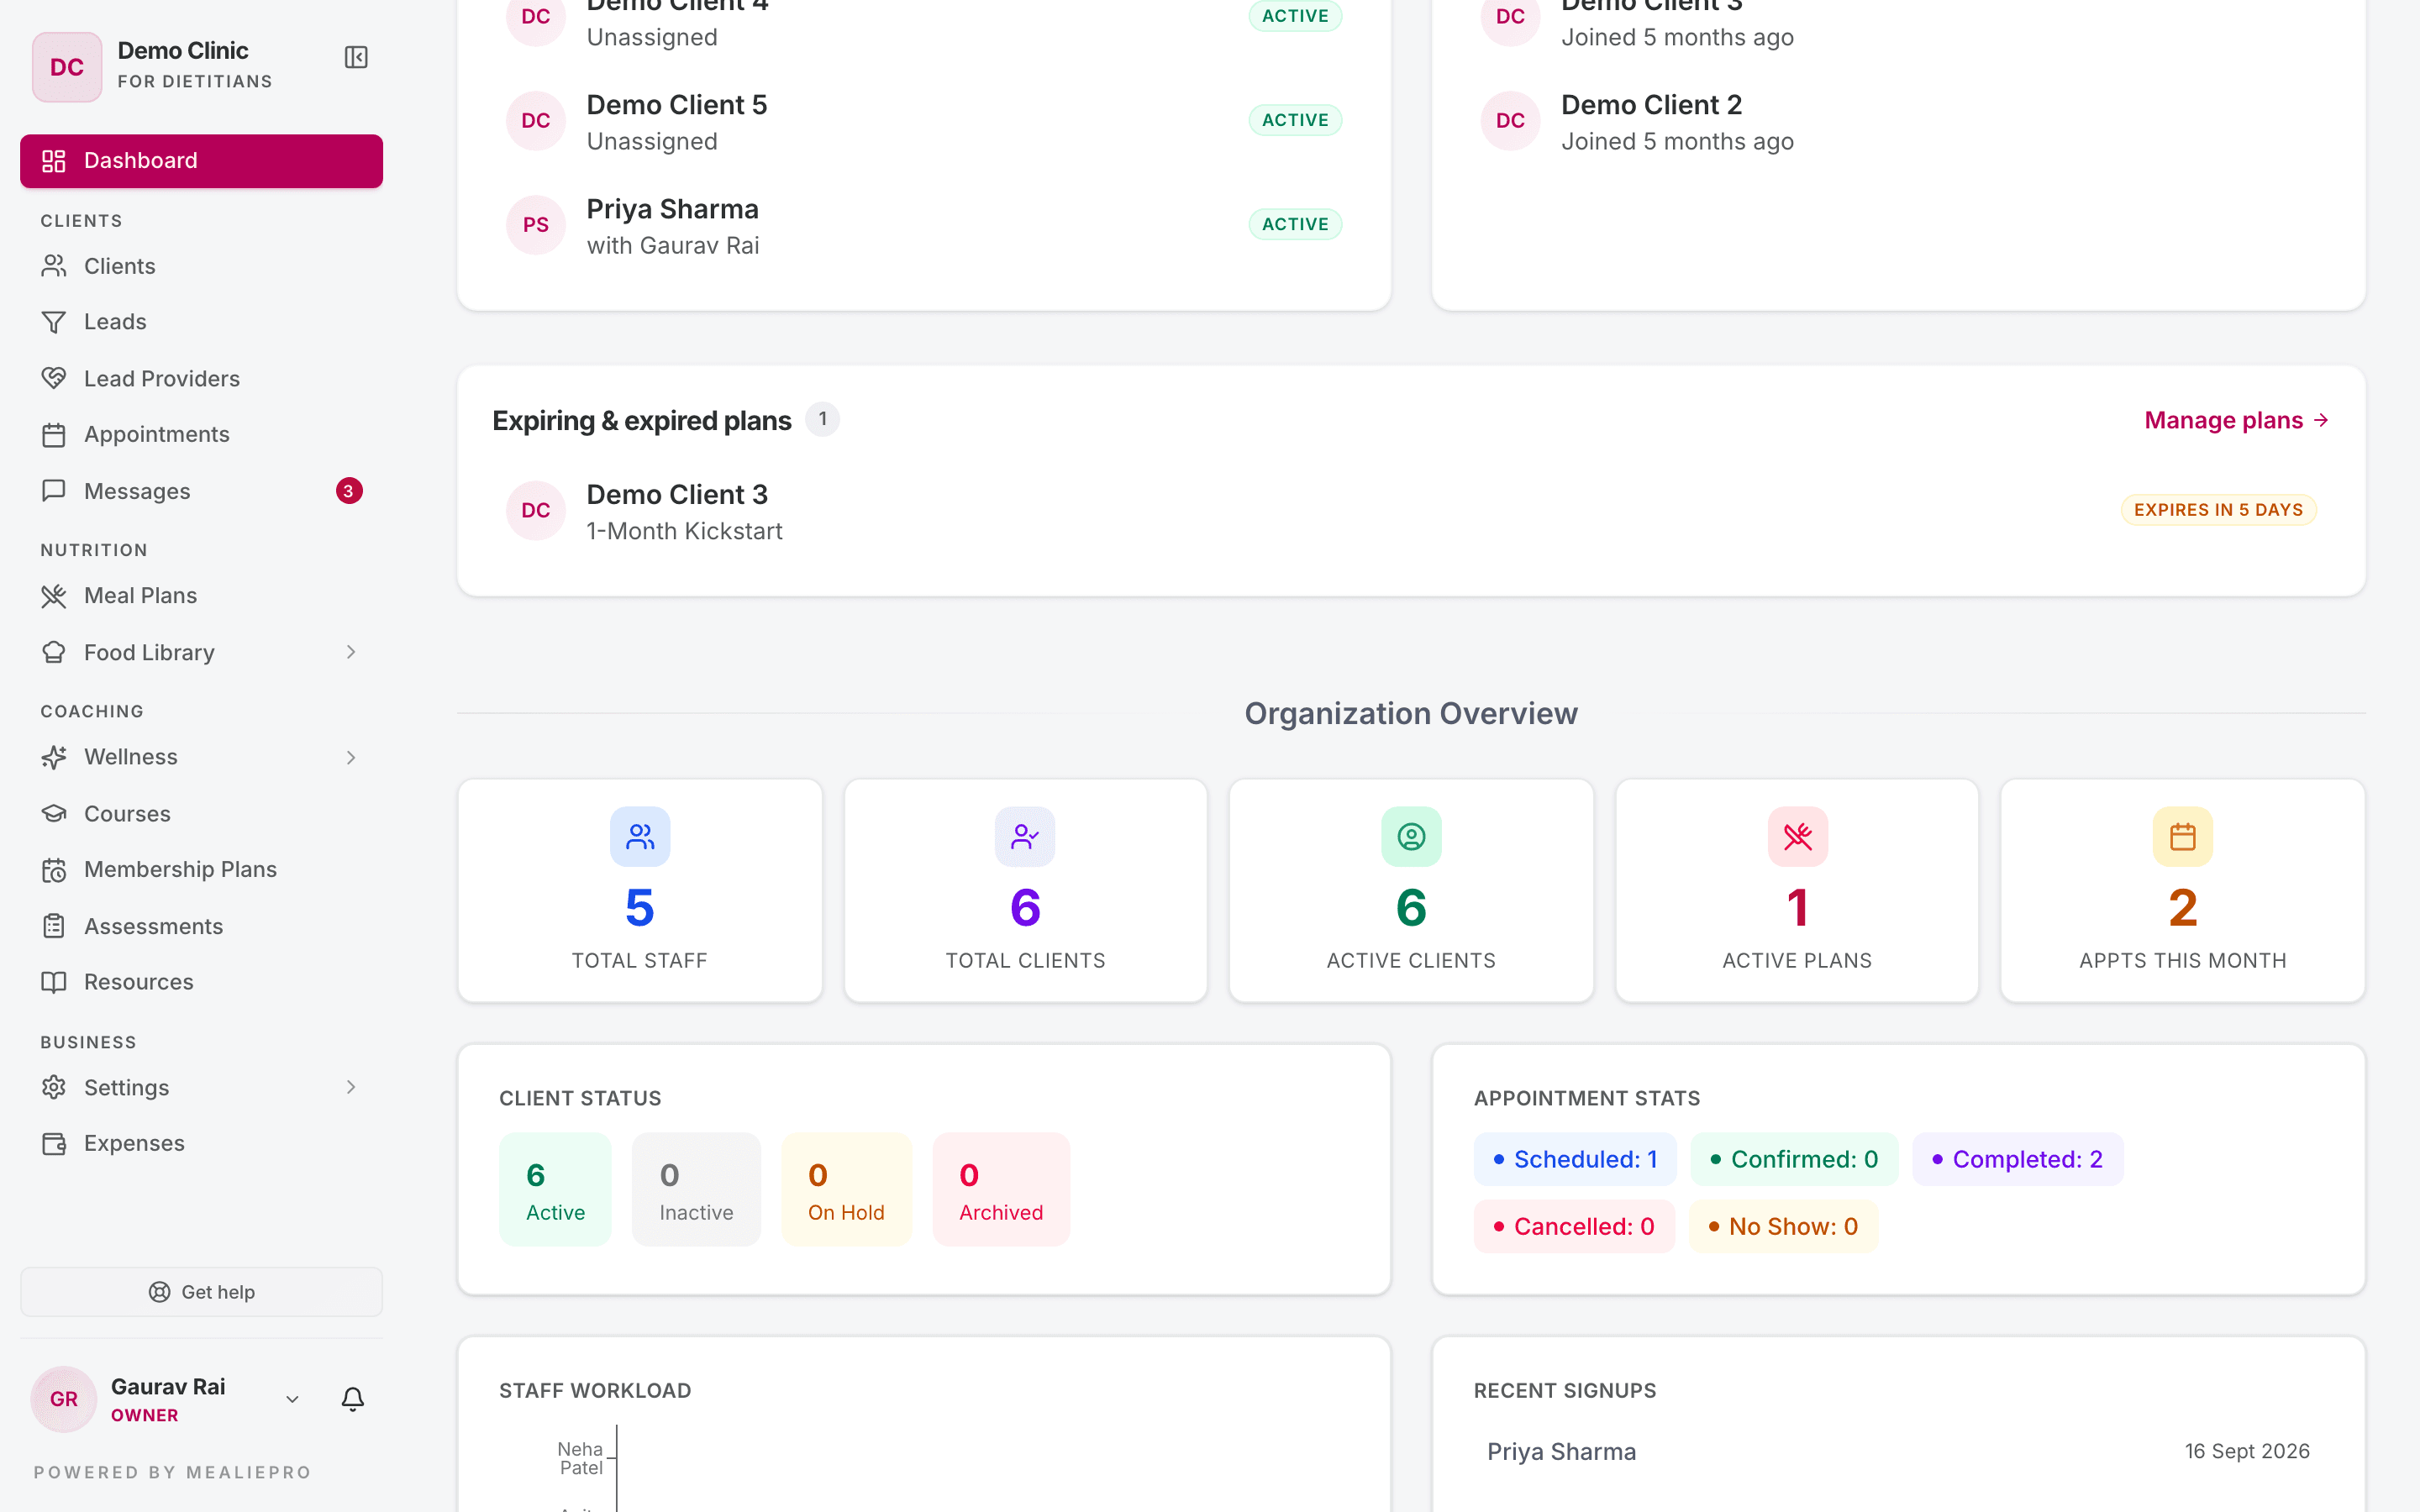This screenshot has width=2420, height=1512.
Task: Click the Manage plans link
Action: pos(2237,420)
